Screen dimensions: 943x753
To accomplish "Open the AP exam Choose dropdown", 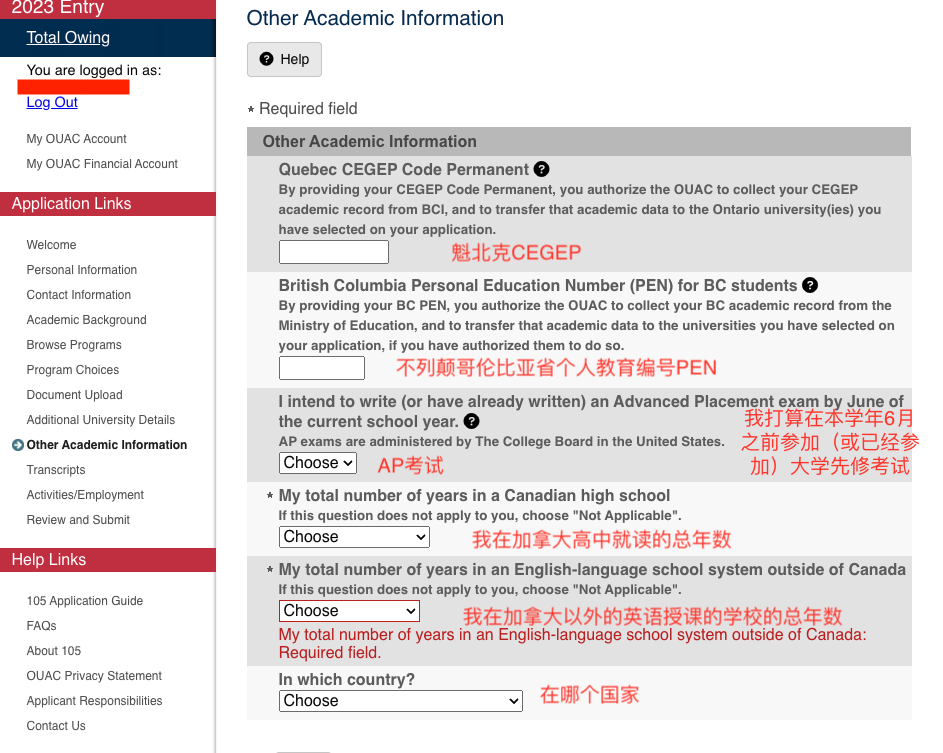I will [317, 462].
